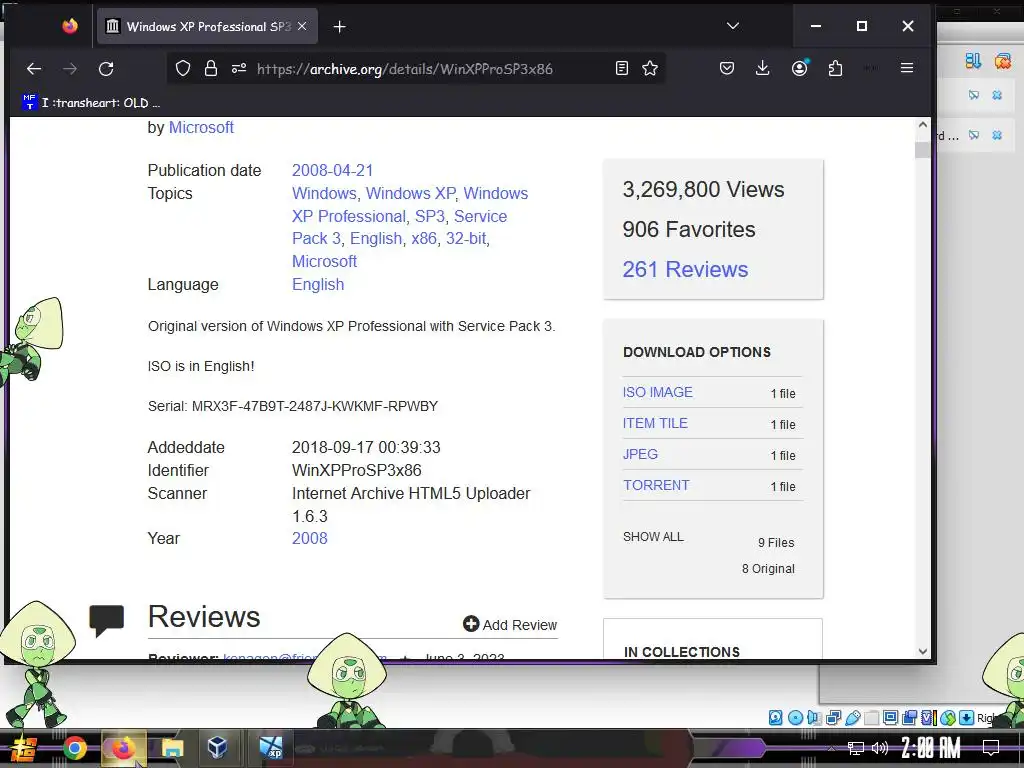Open the Microsoft creator link

pos(201,127)
